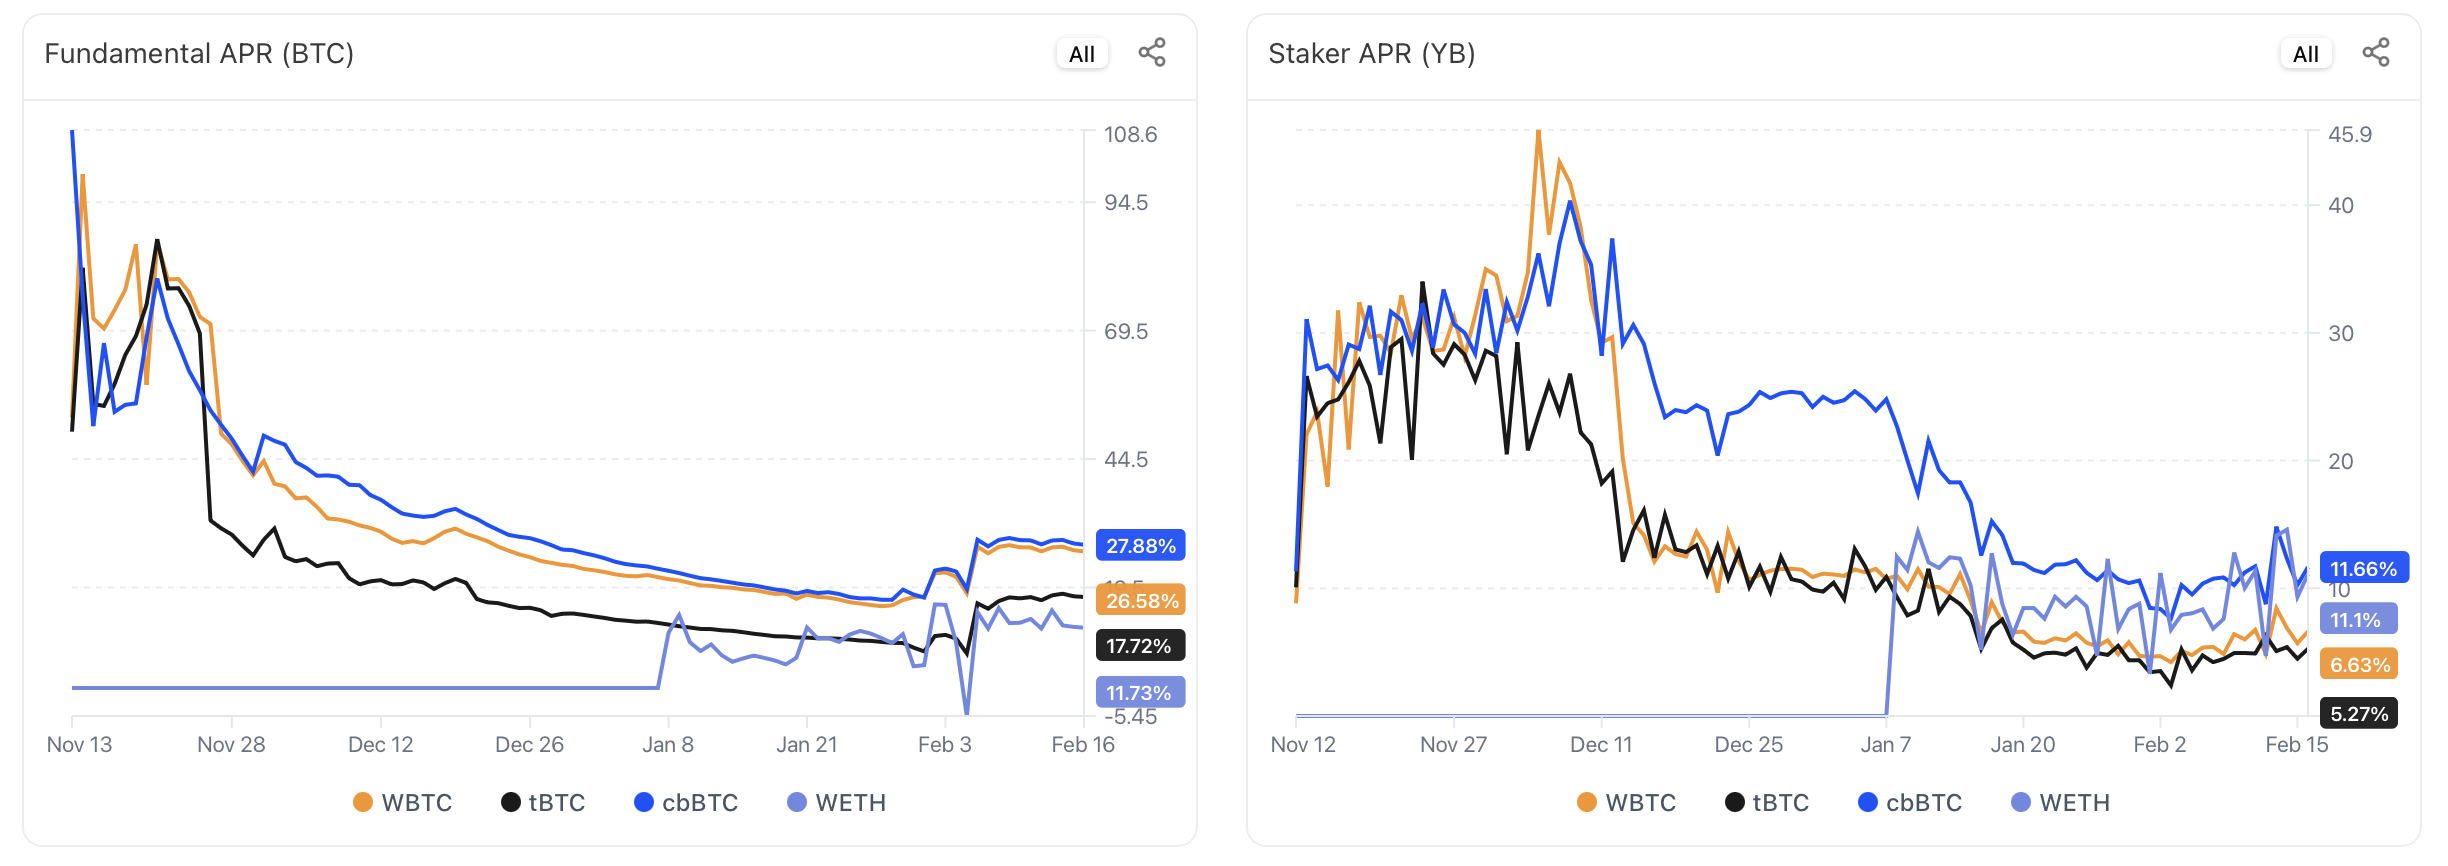
Task: Click Jan 20 date on Staker chart axis
Action: click(x=2023, y=745)
